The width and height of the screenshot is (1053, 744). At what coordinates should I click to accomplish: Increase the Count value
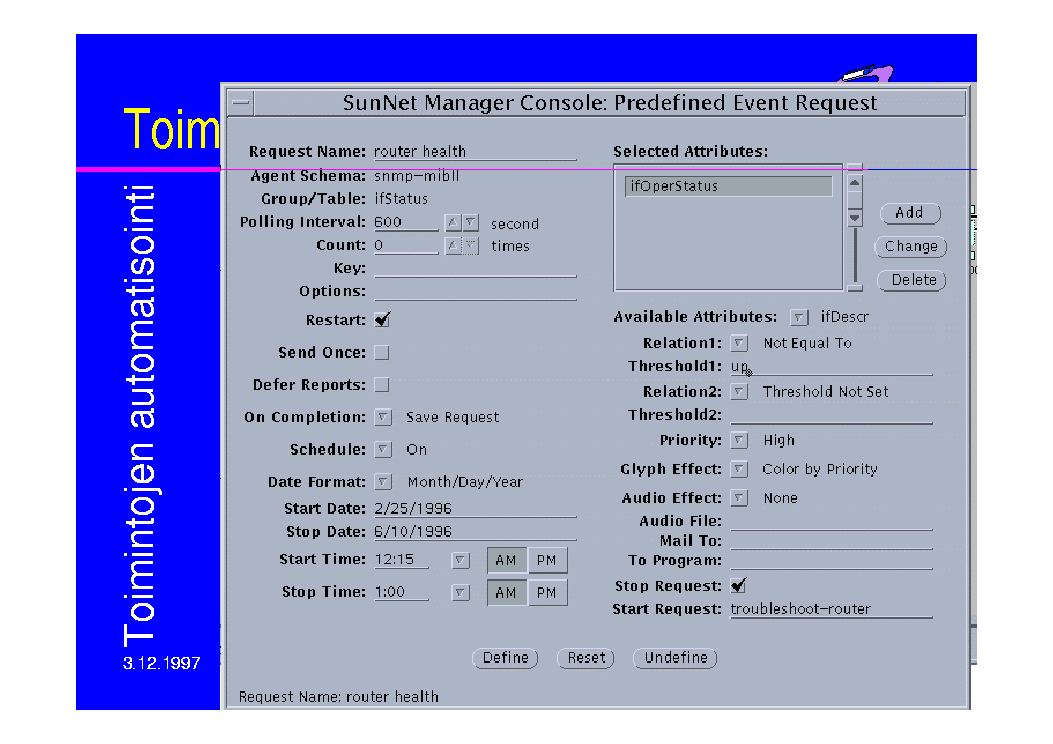tap(453, 246)
